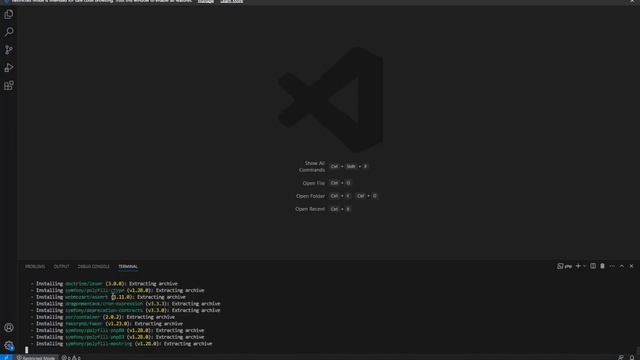Maximize the panel with chevron up
This screenshot has height=360, width=640.
[622, 266]
